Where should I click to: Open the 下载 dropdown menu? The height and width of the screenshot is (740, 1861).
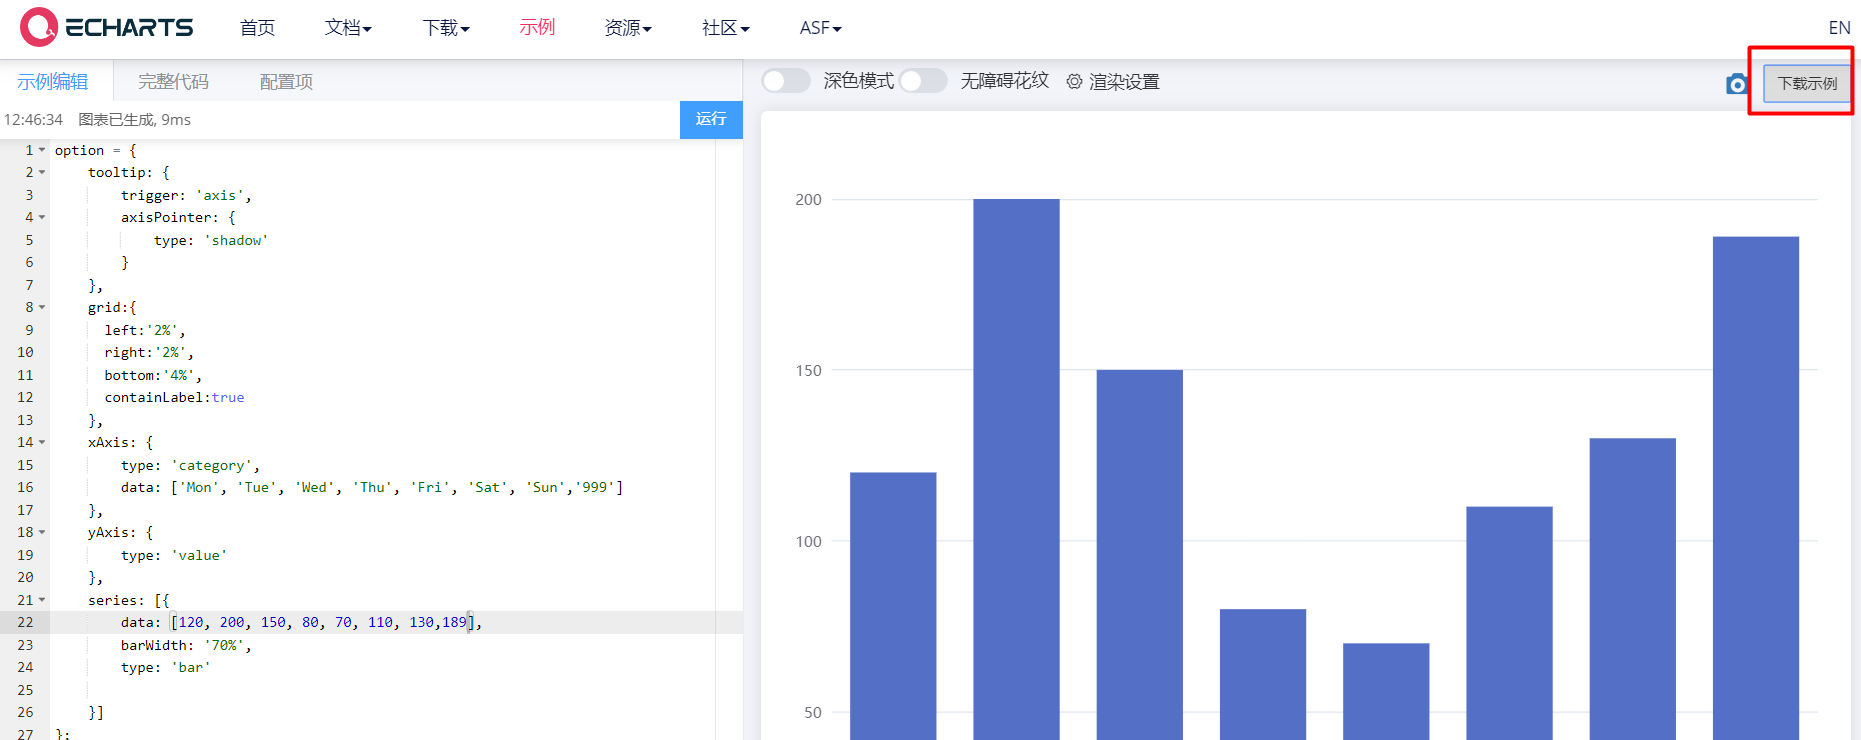446,28
